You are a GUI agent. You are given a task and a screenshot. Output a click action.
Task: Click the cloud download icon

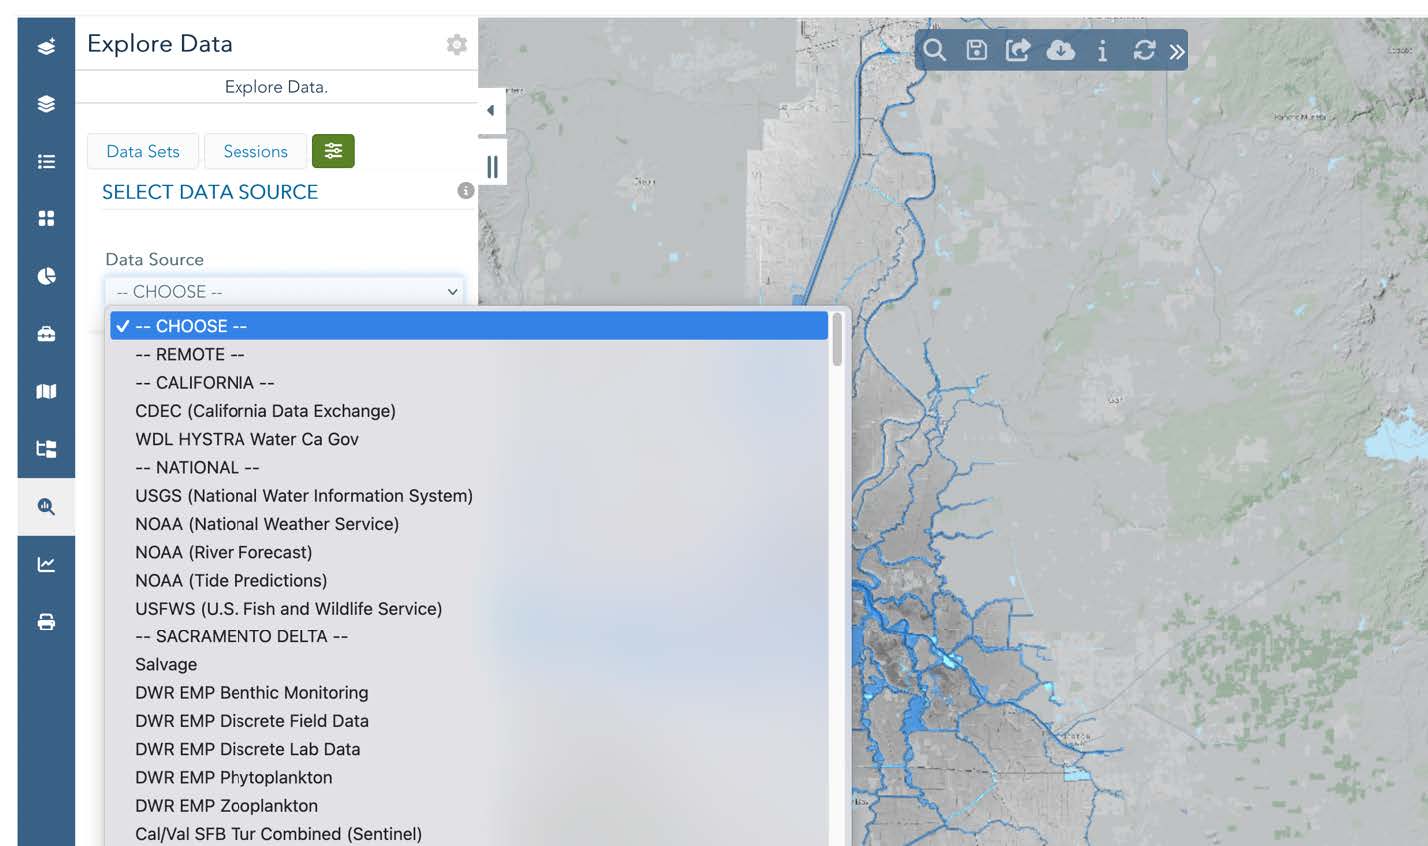click(1060, 50)
